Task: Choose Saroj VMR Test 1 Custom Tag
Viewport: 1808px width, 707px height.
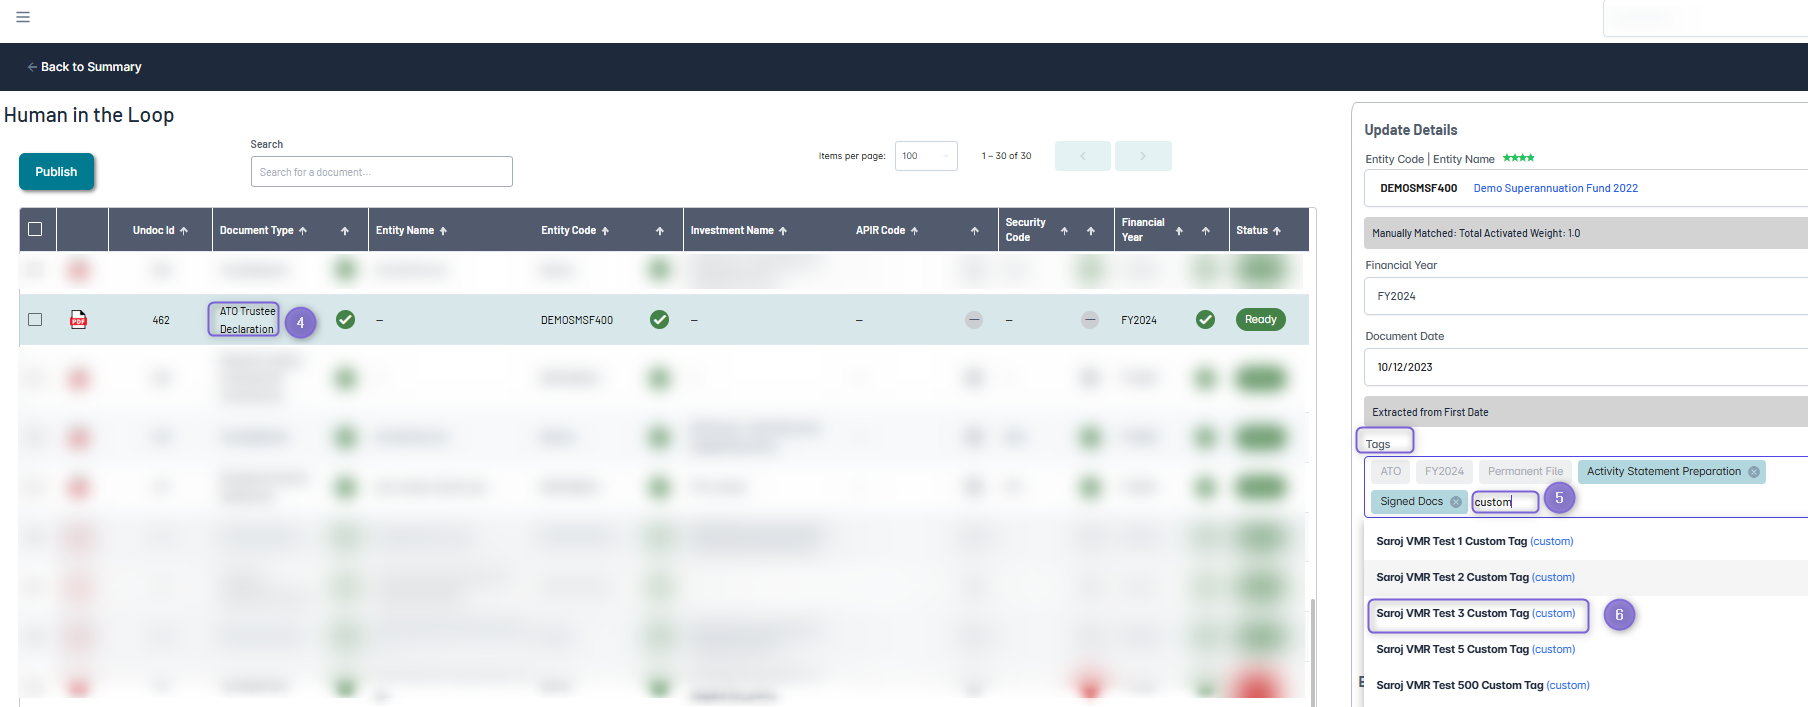Action: 1586,541
